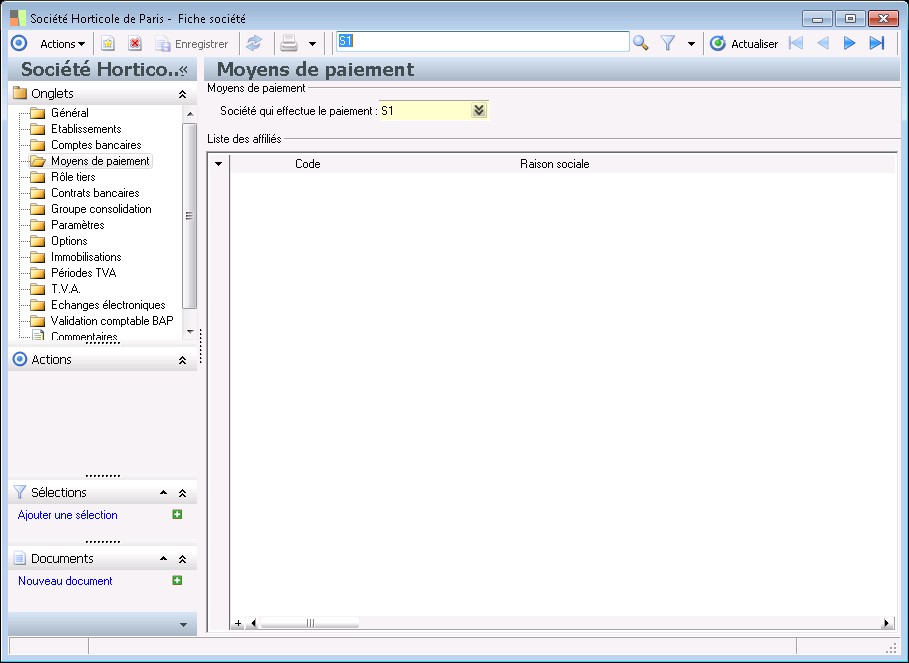This screenshot has width=909, height=663.
Task: Click green plus beside Ajouter une sélection
Action: pos(177,515)
